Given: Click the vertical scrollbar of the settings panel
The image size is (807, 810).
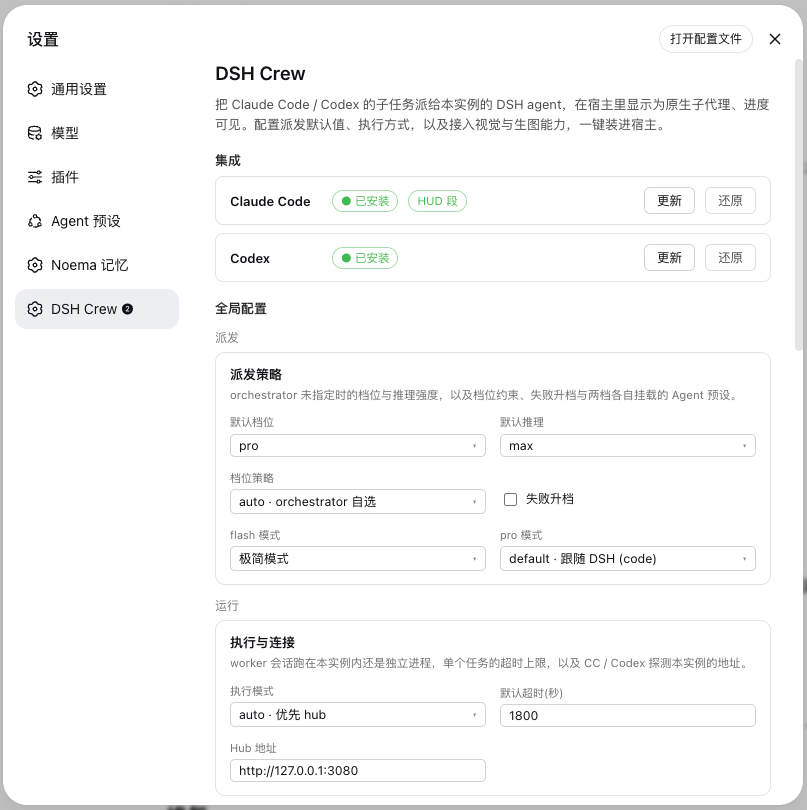Looking at the screenshot, I should (798, 205).
